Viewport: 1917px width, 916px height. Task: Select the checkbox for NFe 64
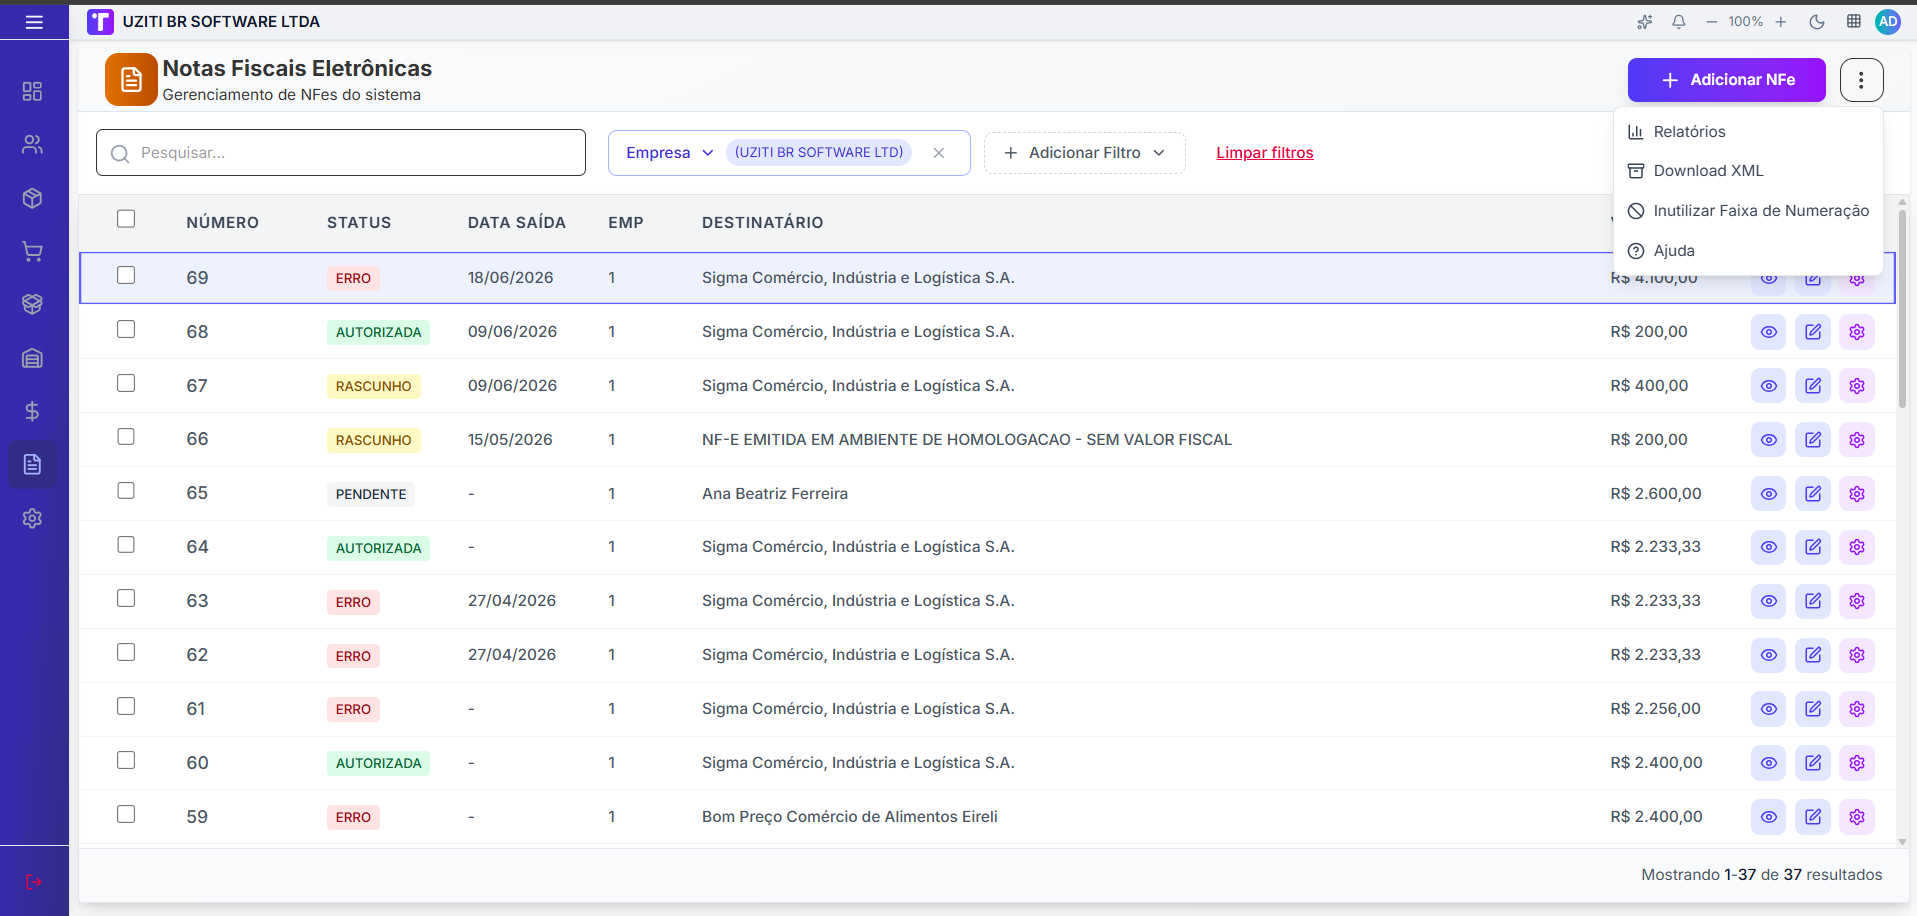126,545
